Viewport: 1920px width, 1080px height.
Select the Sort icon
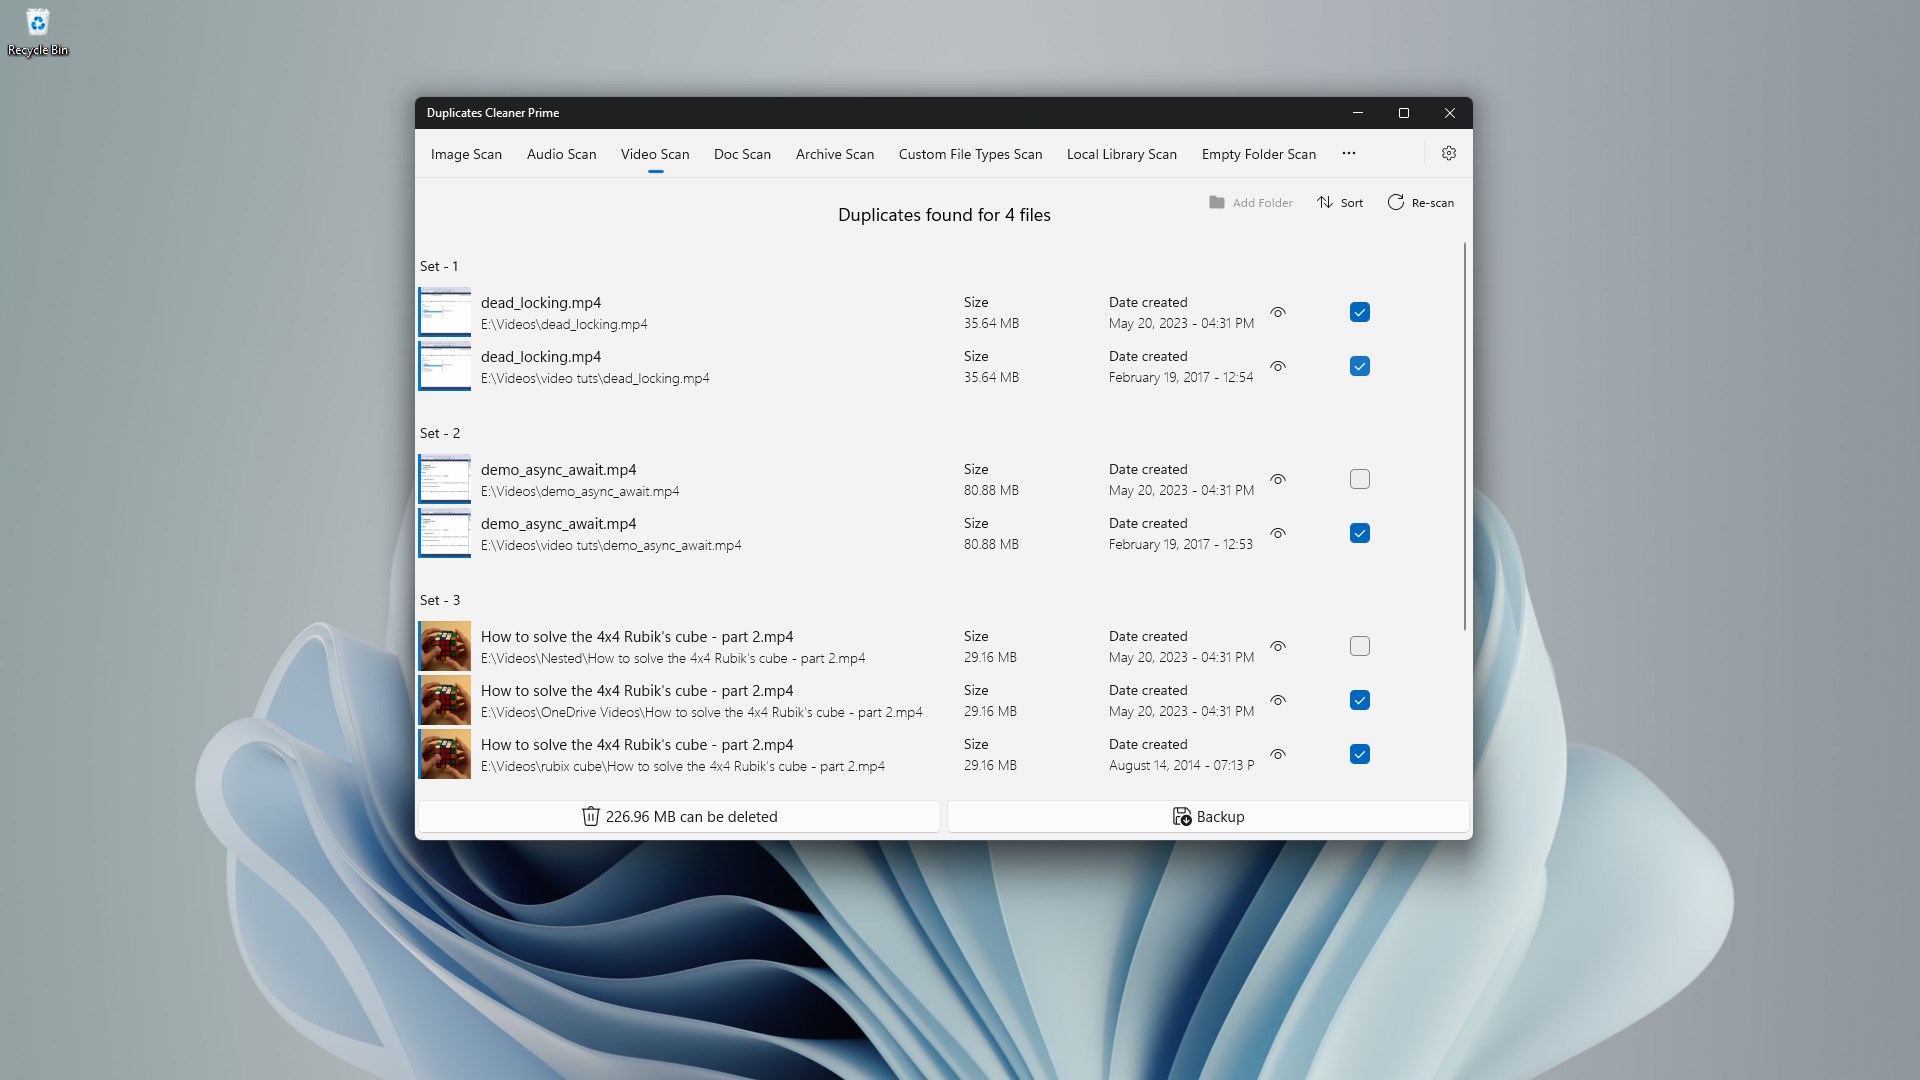1325,202
